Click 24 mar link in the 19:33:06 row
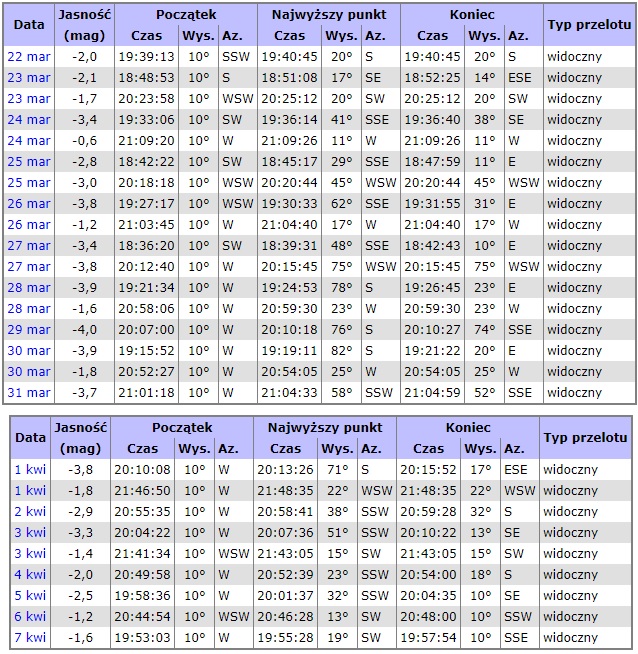Screen dimensions: 638x654 pos(29,119)
